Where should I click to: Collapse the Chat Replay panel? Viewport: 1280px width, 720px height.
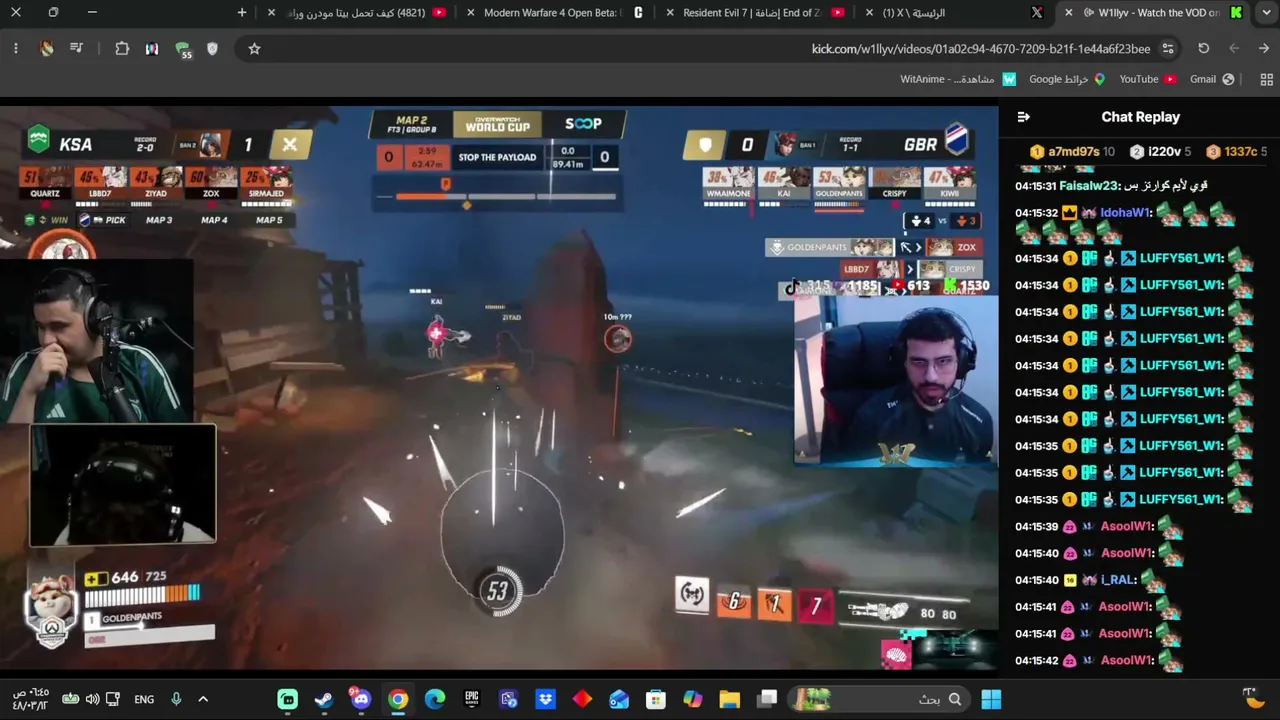click(x=1023, y=117)
